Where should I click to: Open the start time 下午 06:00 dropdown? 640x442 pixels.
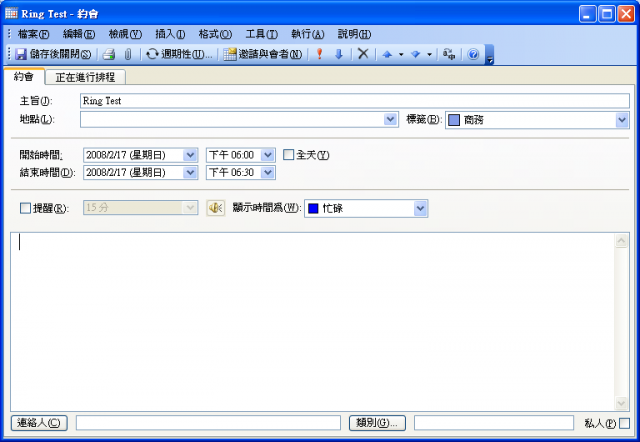(267, 155)
